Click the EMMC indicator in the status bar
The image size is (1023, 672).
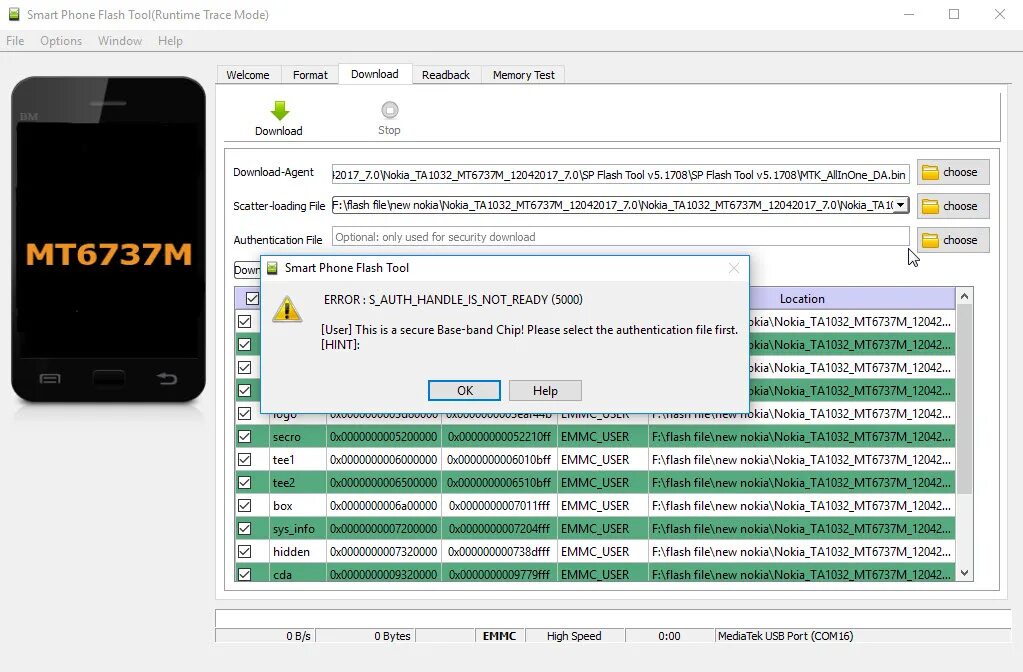point(499,635)
